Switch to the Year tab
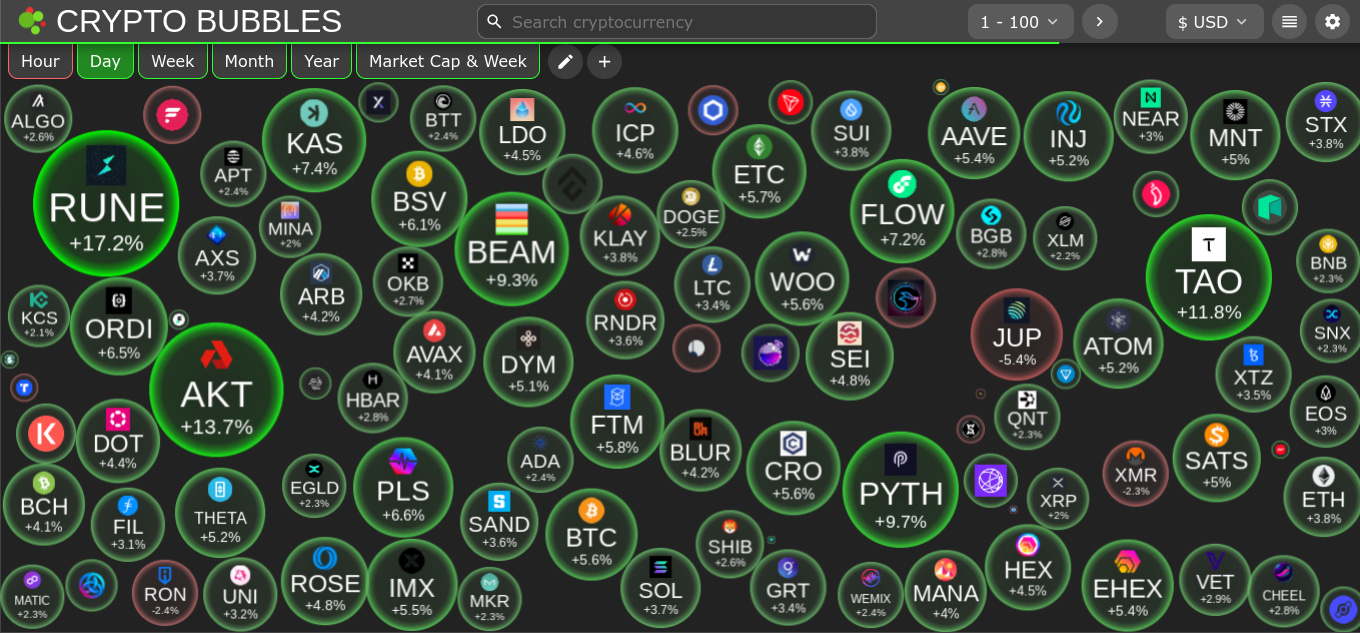Screen dimensions: 1360x633 point(321,61)
